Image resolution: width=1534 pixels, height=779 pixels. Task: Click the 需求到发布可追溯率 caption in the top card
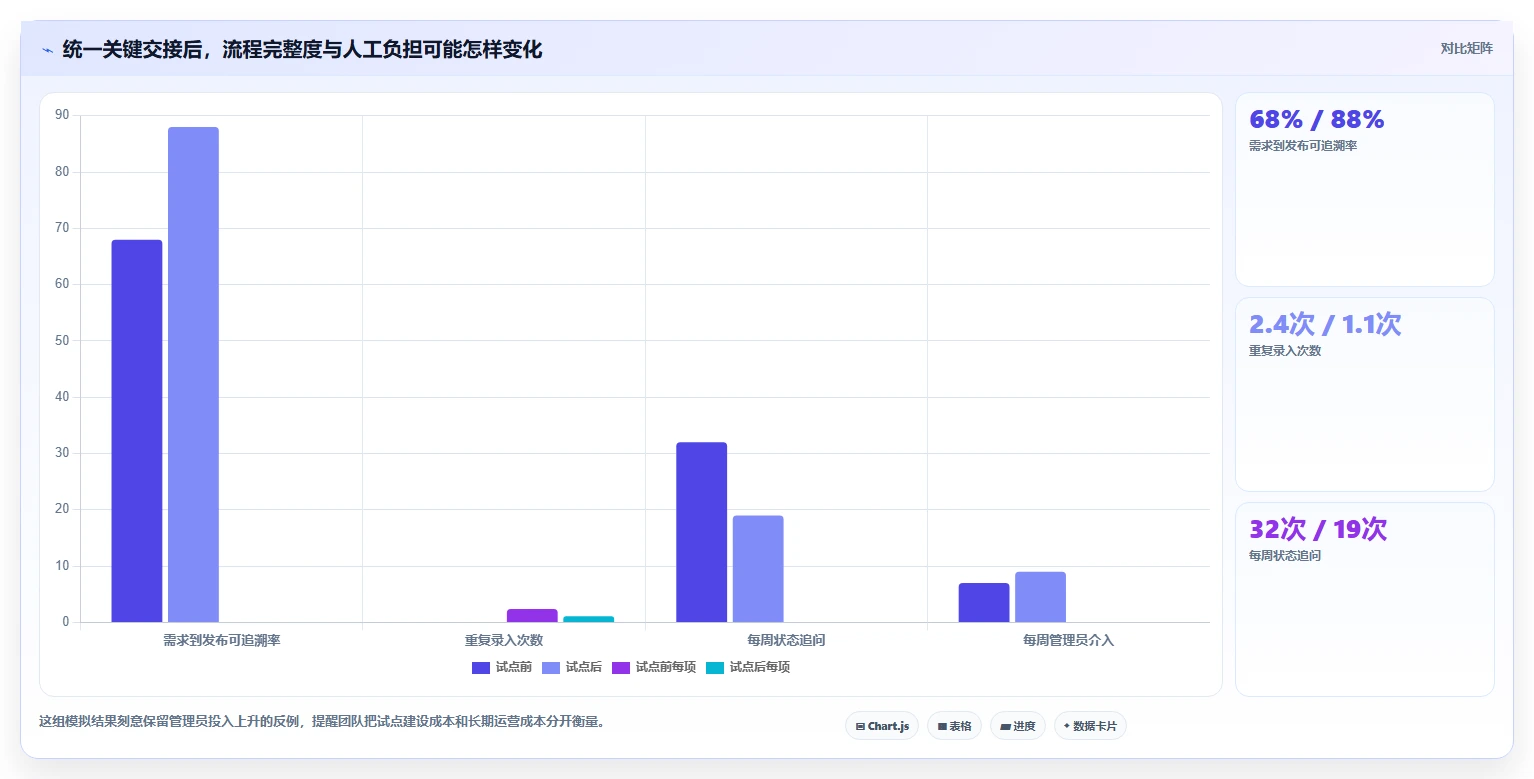click(x=1303, y=146)
